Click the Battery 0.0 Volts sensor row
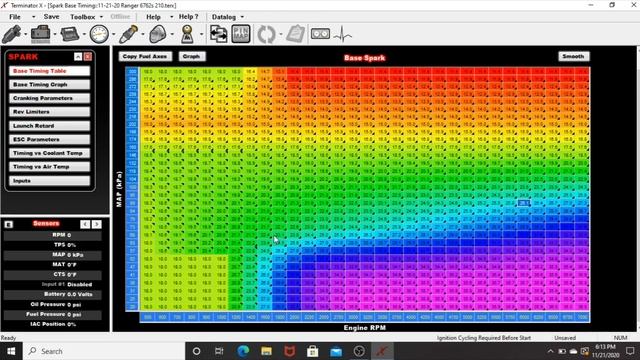This screenshot has width=640, height=360. 53,294
